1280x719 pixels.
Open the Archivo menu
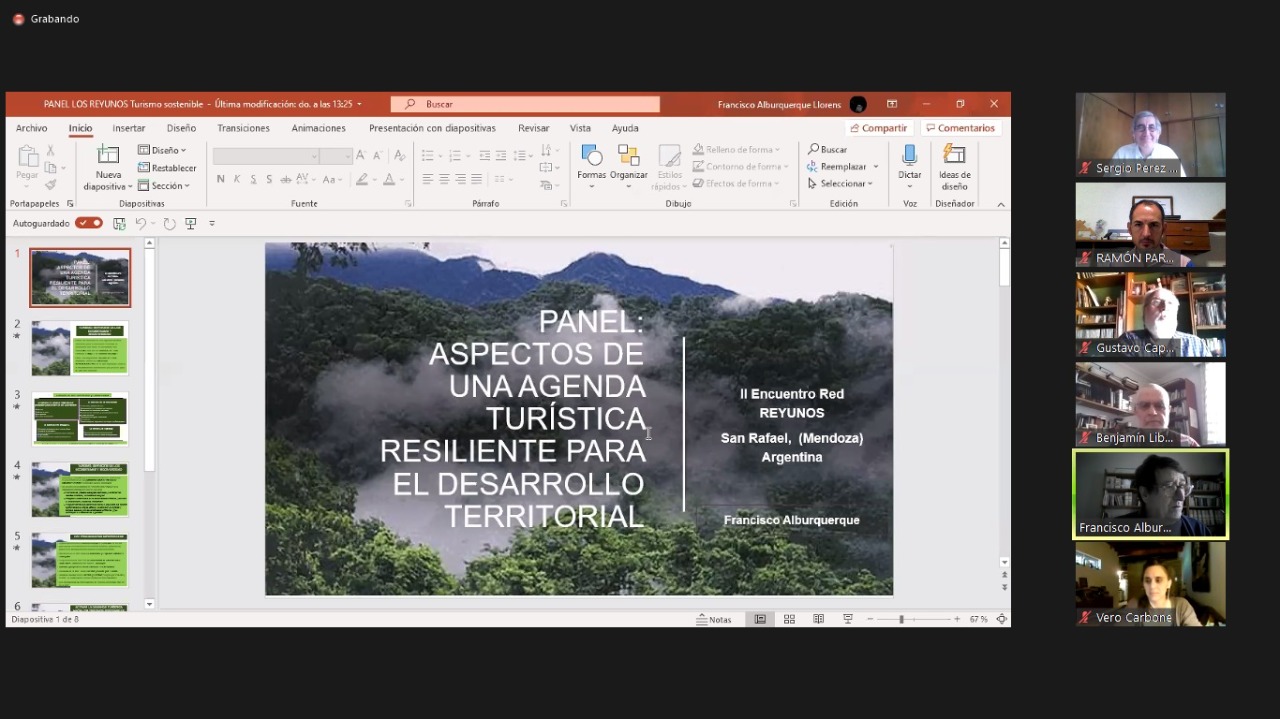pos(31,128)
